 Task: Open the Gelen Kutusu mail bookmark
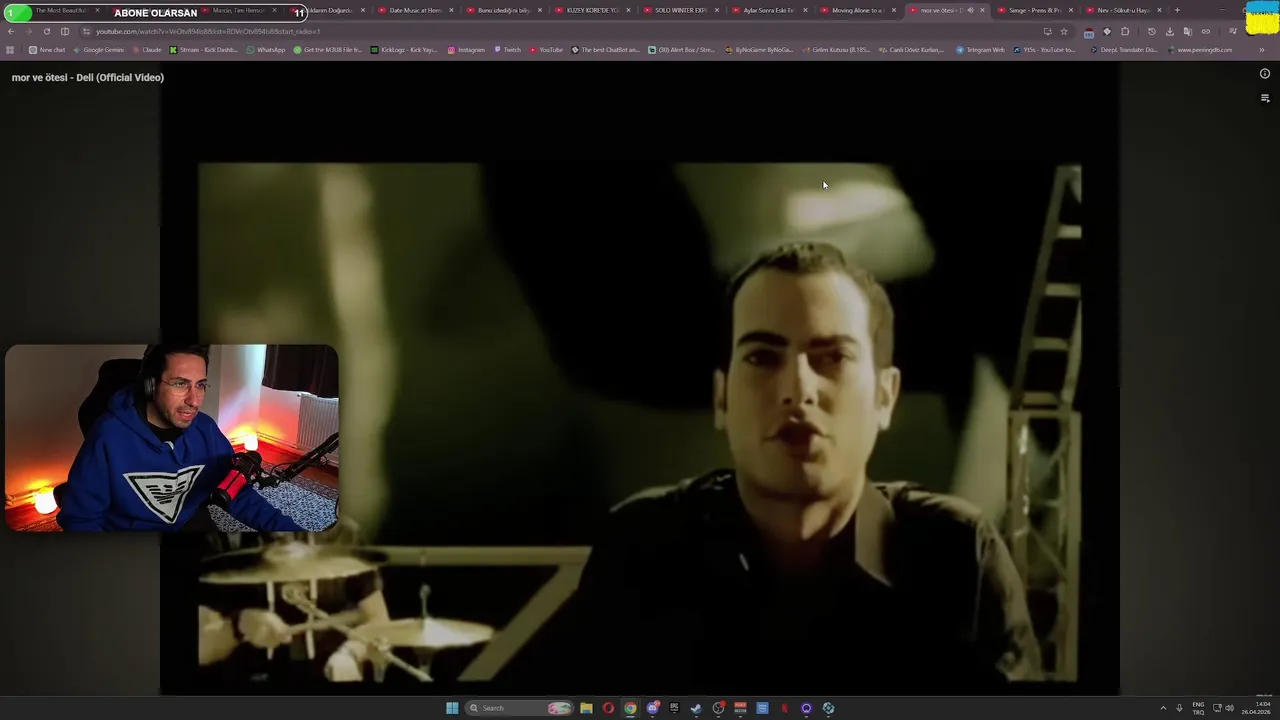pyautogui.click(x=836, y=50)
